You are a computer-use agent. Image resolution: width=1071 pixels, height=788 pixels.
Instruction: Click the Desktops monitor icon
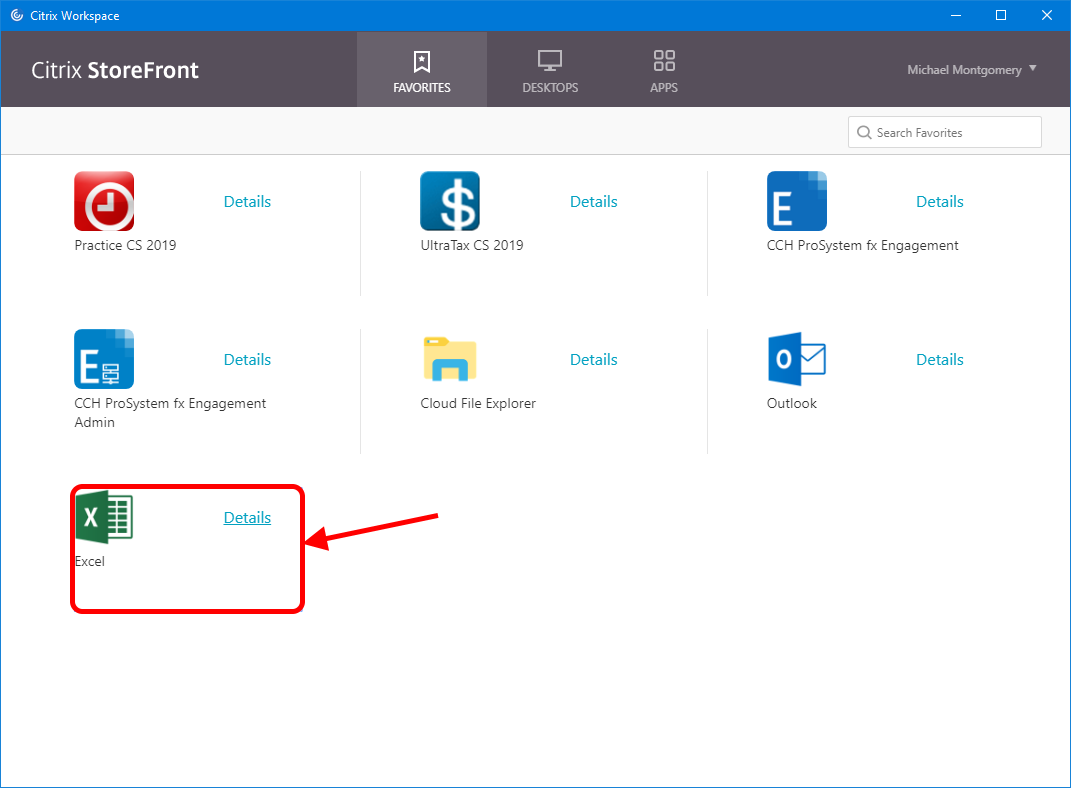[x=550, y=61]
